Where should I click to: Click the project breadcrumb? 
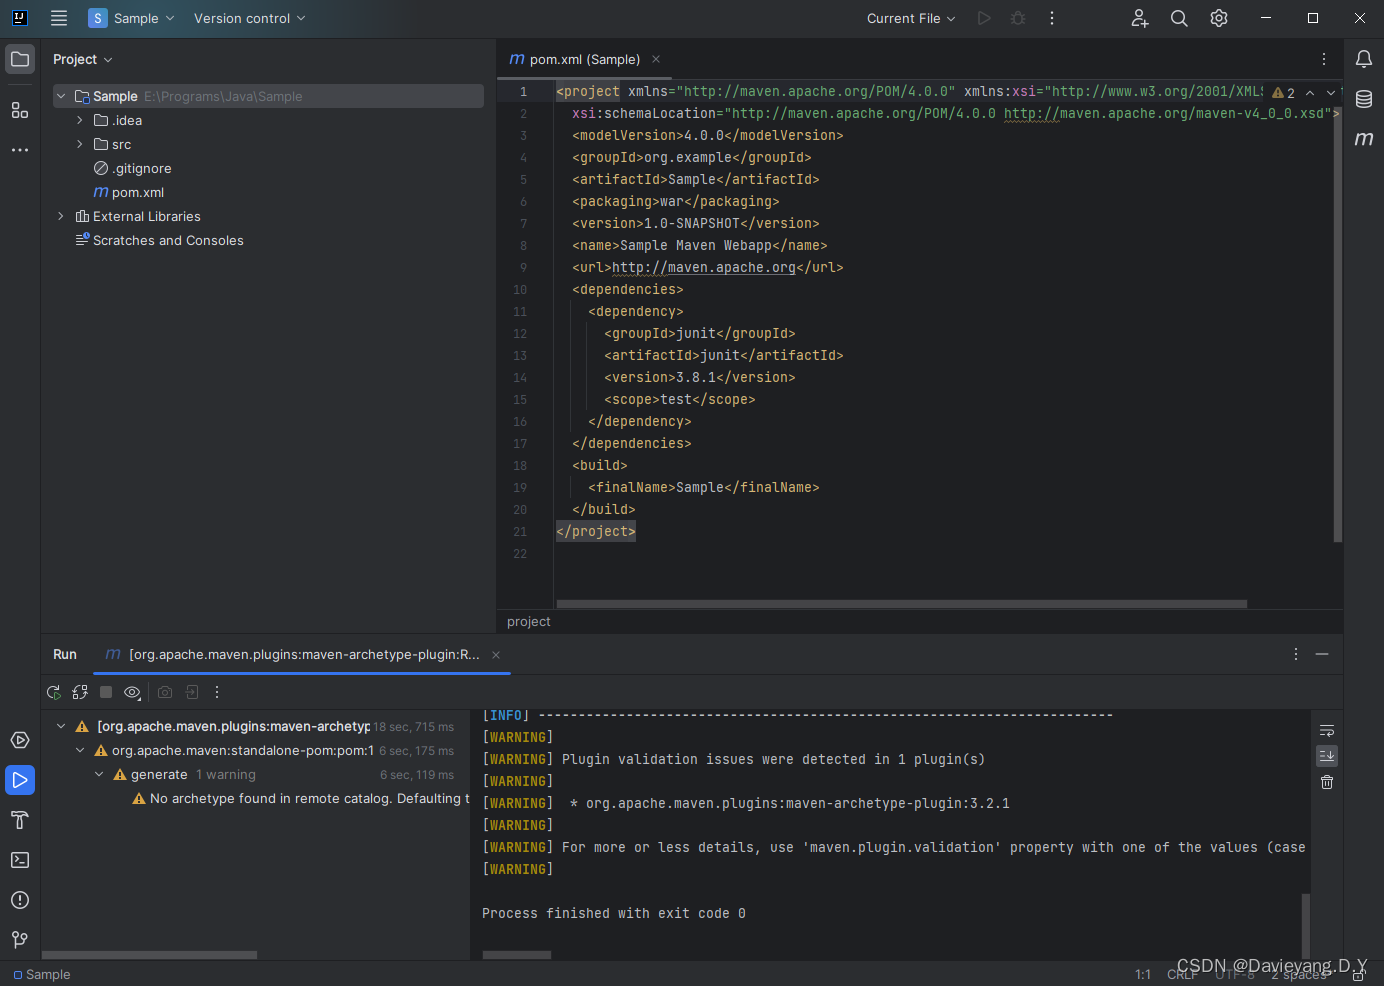click(x=529, y=621)
